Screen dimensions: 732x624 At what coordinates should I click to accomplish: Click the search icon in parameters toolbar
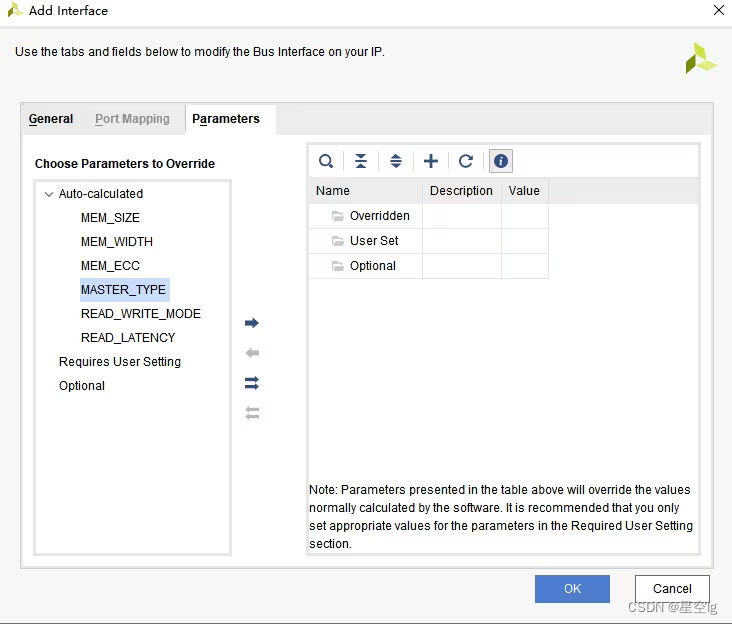coord(326,161)
